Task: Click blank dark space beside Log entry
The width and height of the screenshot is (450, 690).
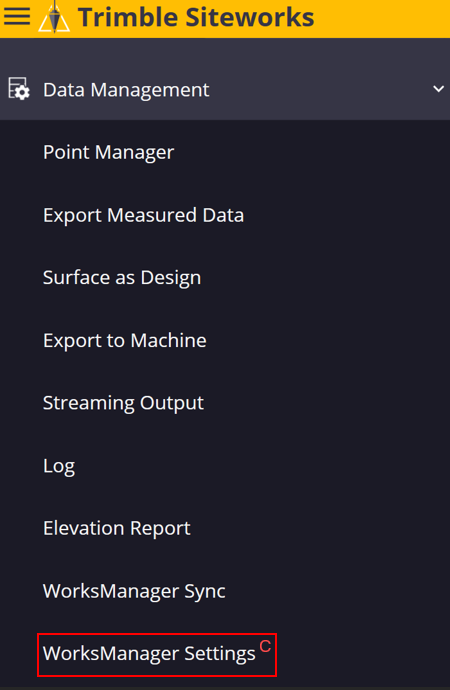Action: point(264,466)
